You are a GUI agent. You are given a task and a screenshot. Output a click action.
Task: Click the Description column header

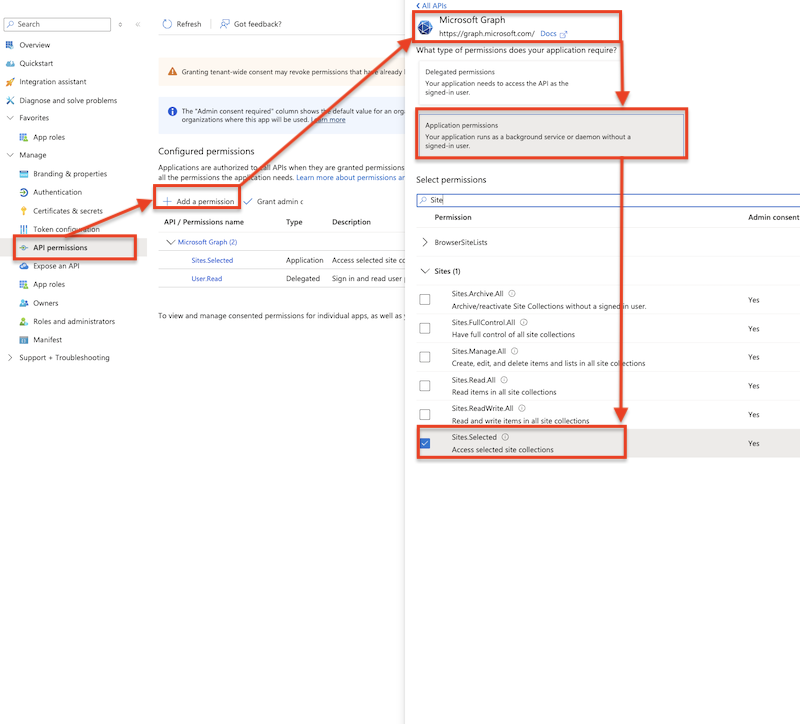[351, 222]
